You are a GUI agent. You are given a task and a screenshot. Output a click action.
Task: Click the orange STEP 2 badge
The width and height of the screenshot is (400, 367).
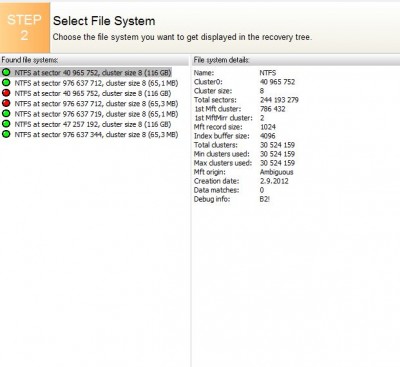tap(25, 27)
